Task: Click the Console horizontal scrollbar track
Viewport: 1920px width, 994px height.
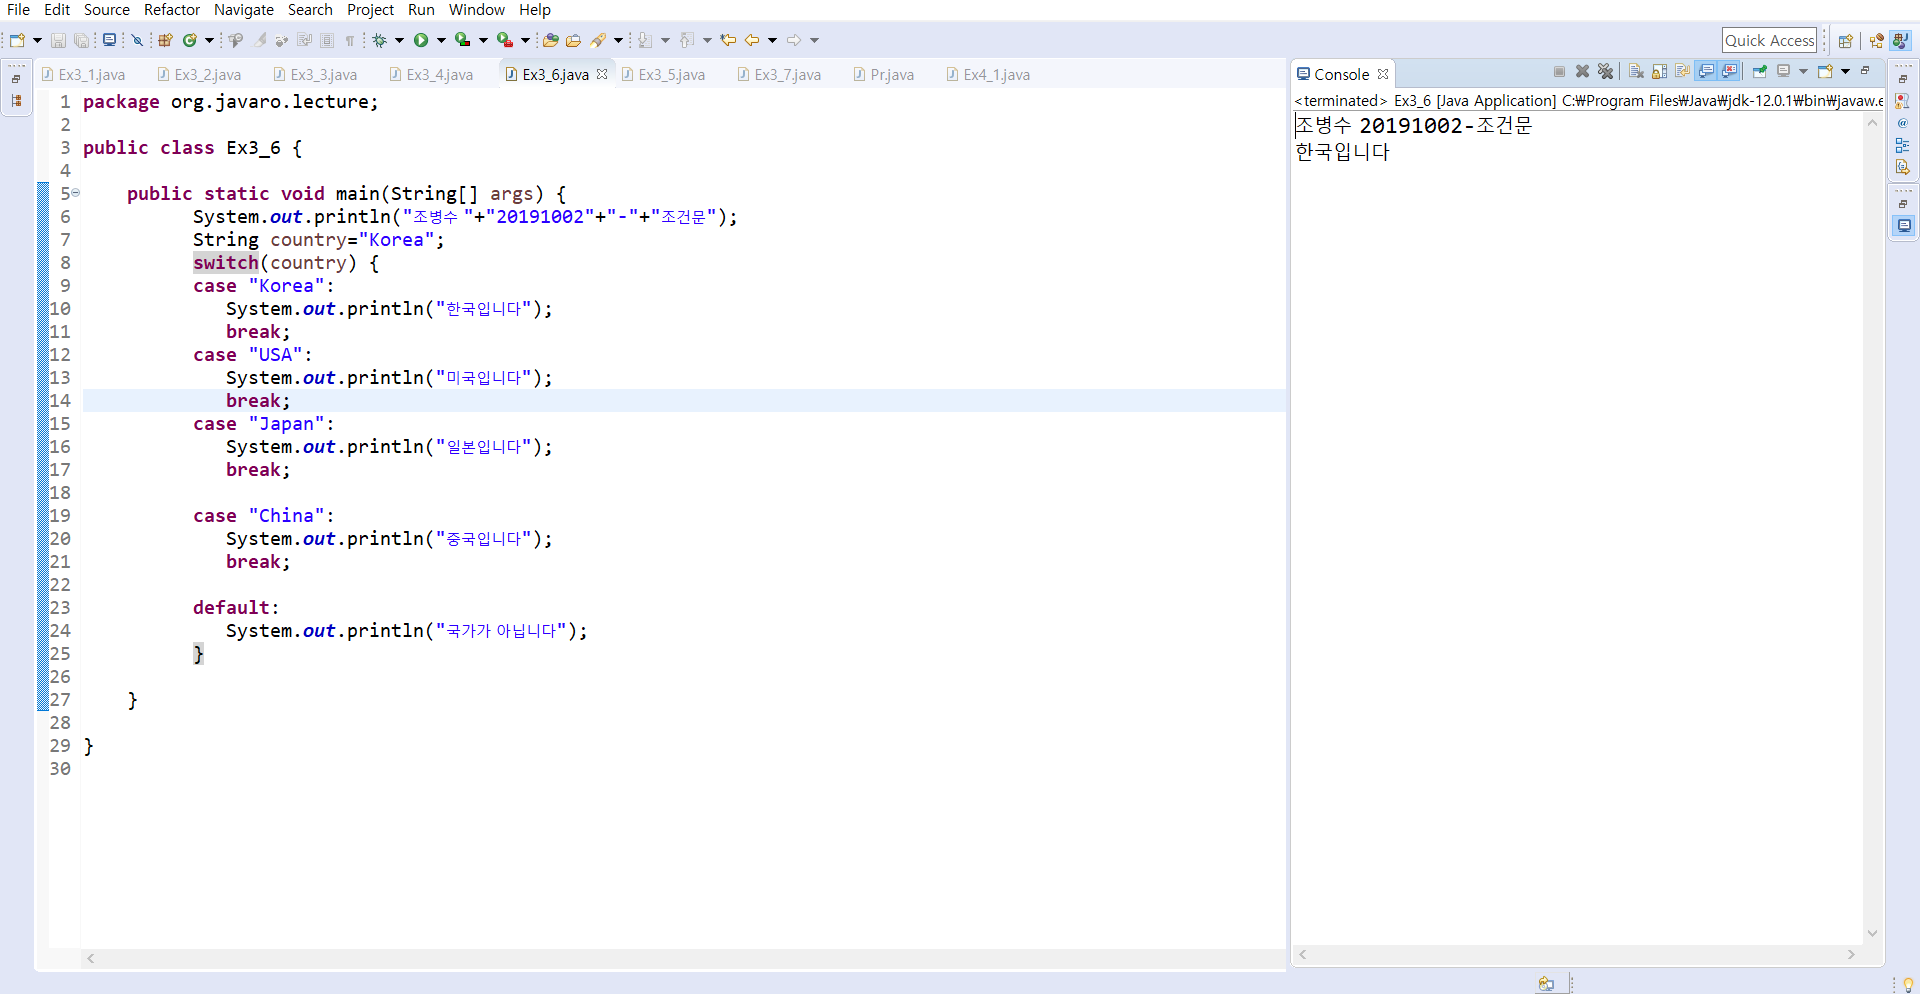Action: click(x=1577, y=955)
